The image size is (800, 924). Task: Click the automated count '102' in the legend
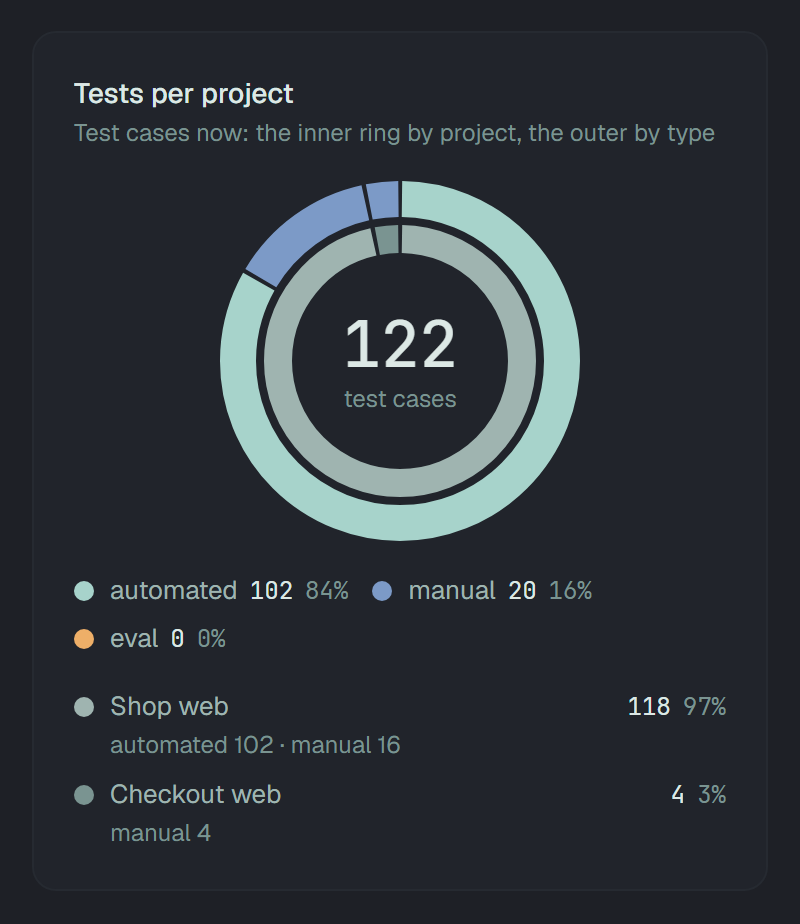[x=272, y=590]
